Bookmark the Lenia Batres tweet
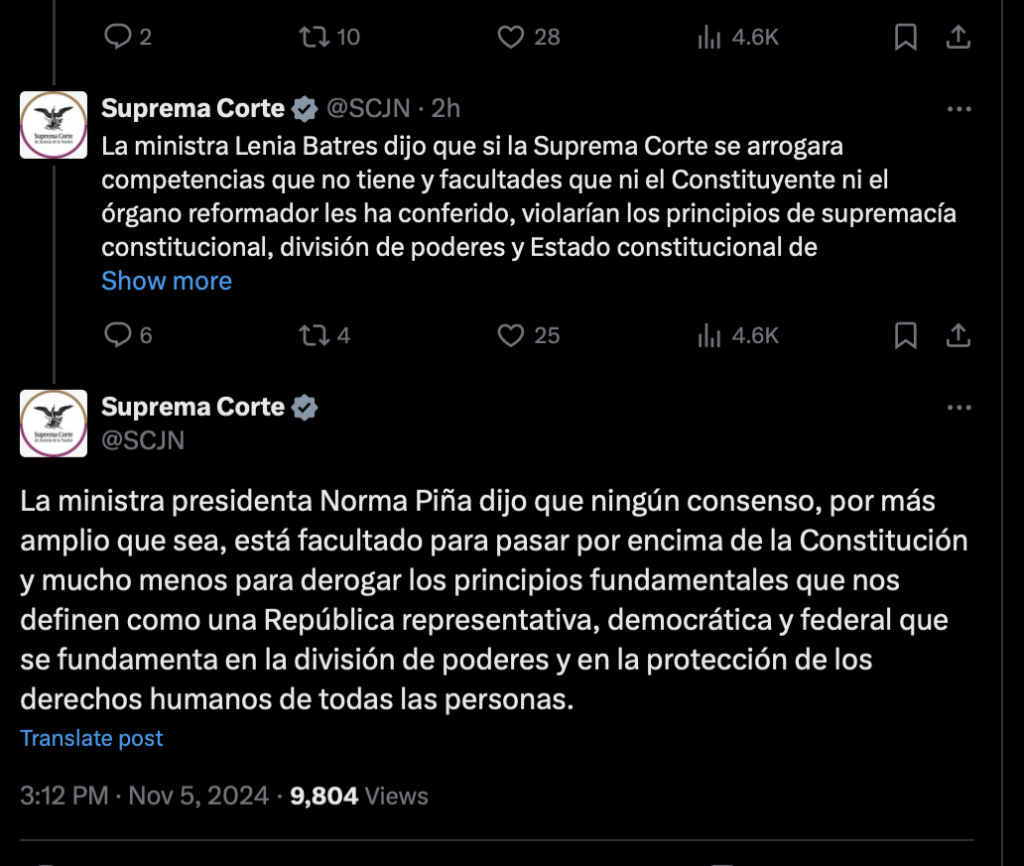This screenshot has height=866, width=1024. [905, 335]
